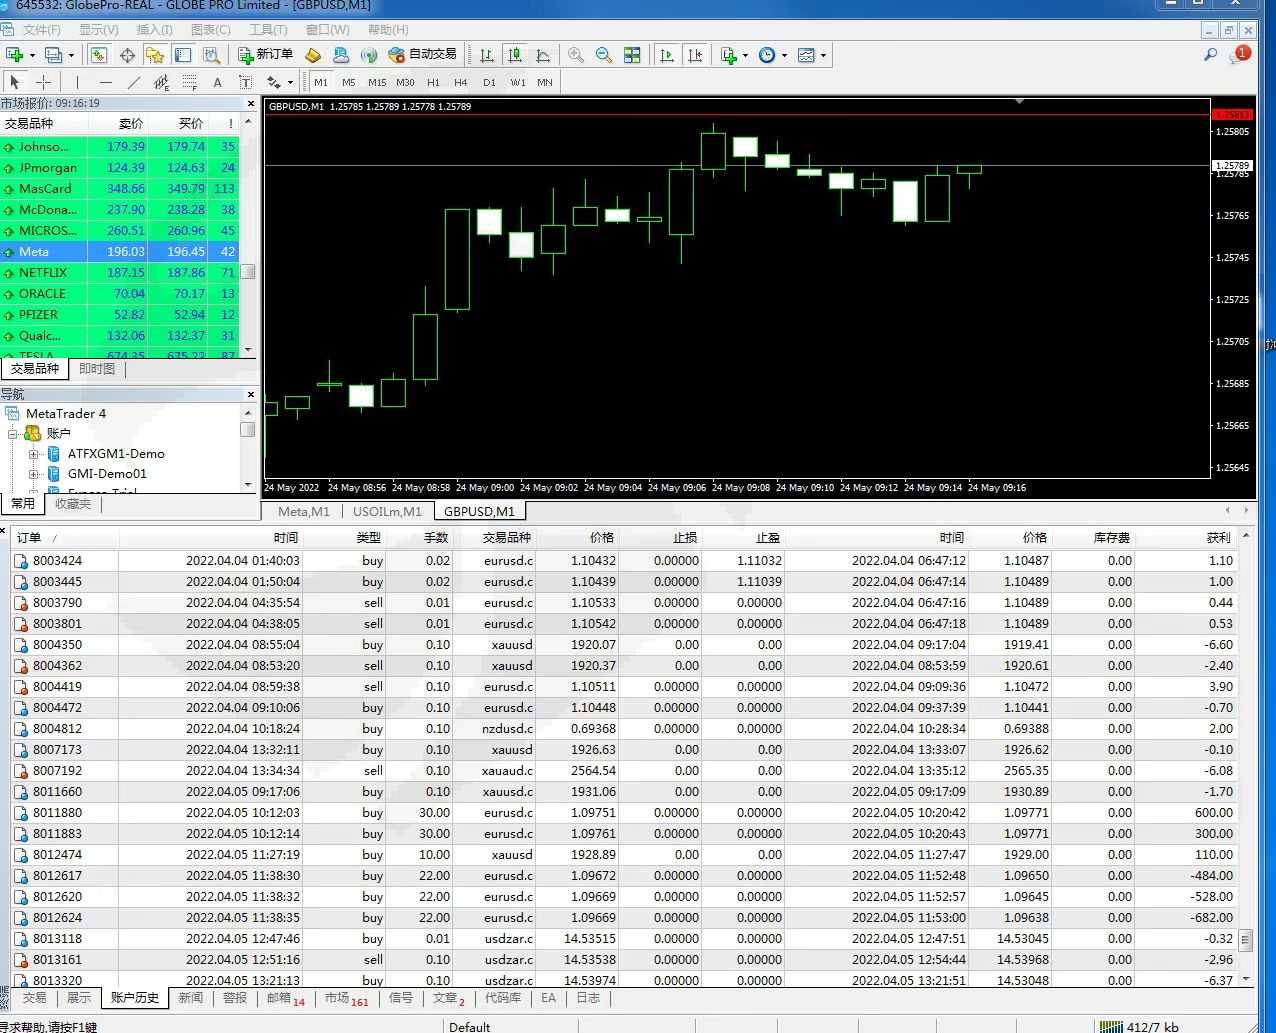Select the H1 timeframe button
1276x1033 pixels.
pos(433,82)
